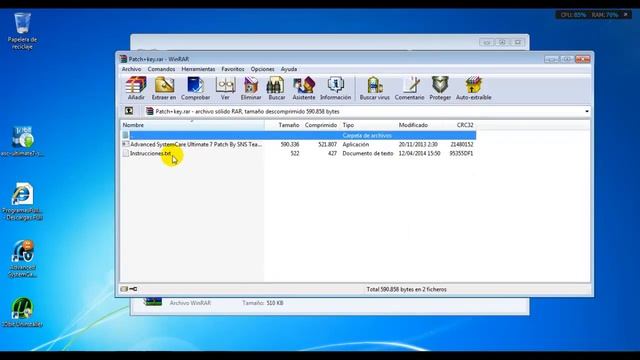Open the Archivo menu
640x360 pixels.
(131, 69)
